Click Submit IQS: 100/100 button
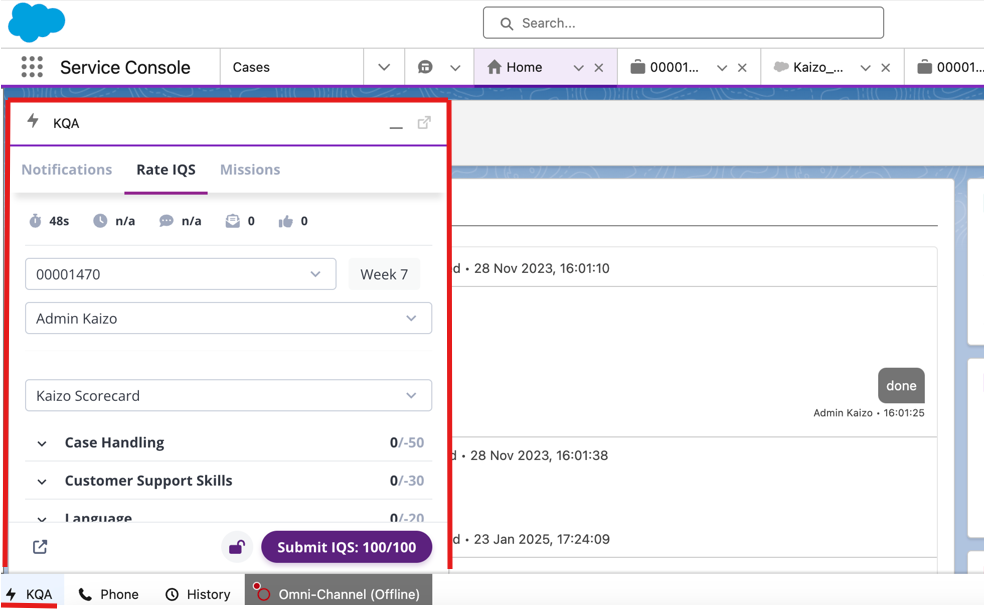This screenshot has height=609, width=984. click(x=346, y=547)
